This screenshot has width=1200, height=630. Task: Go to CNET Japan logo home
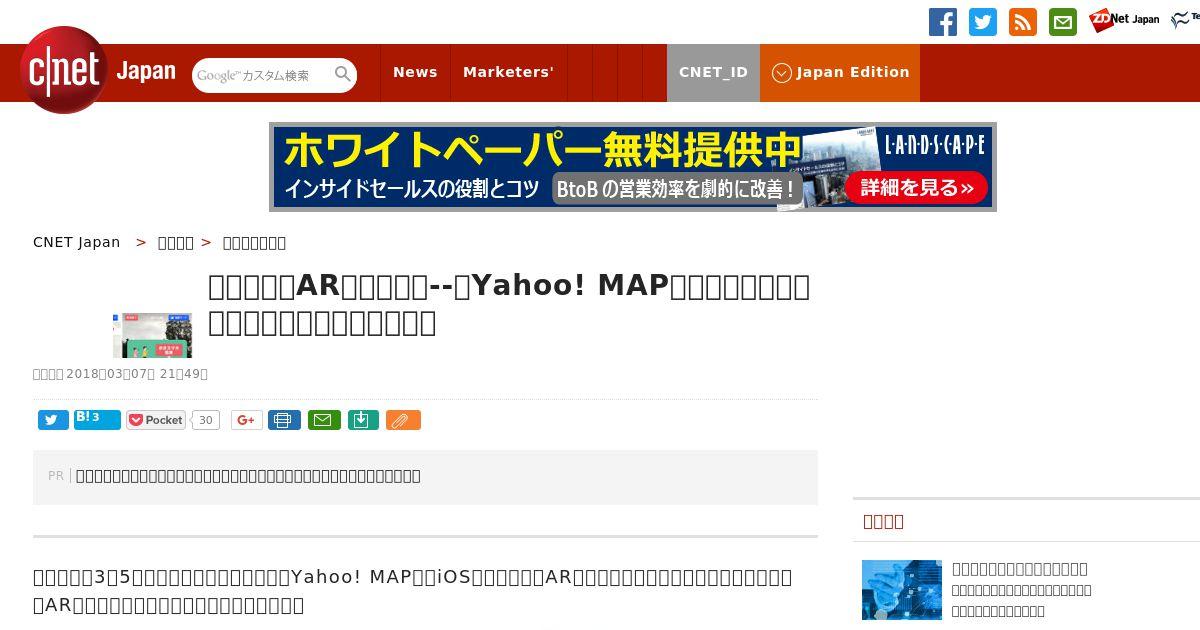[98, 70]
